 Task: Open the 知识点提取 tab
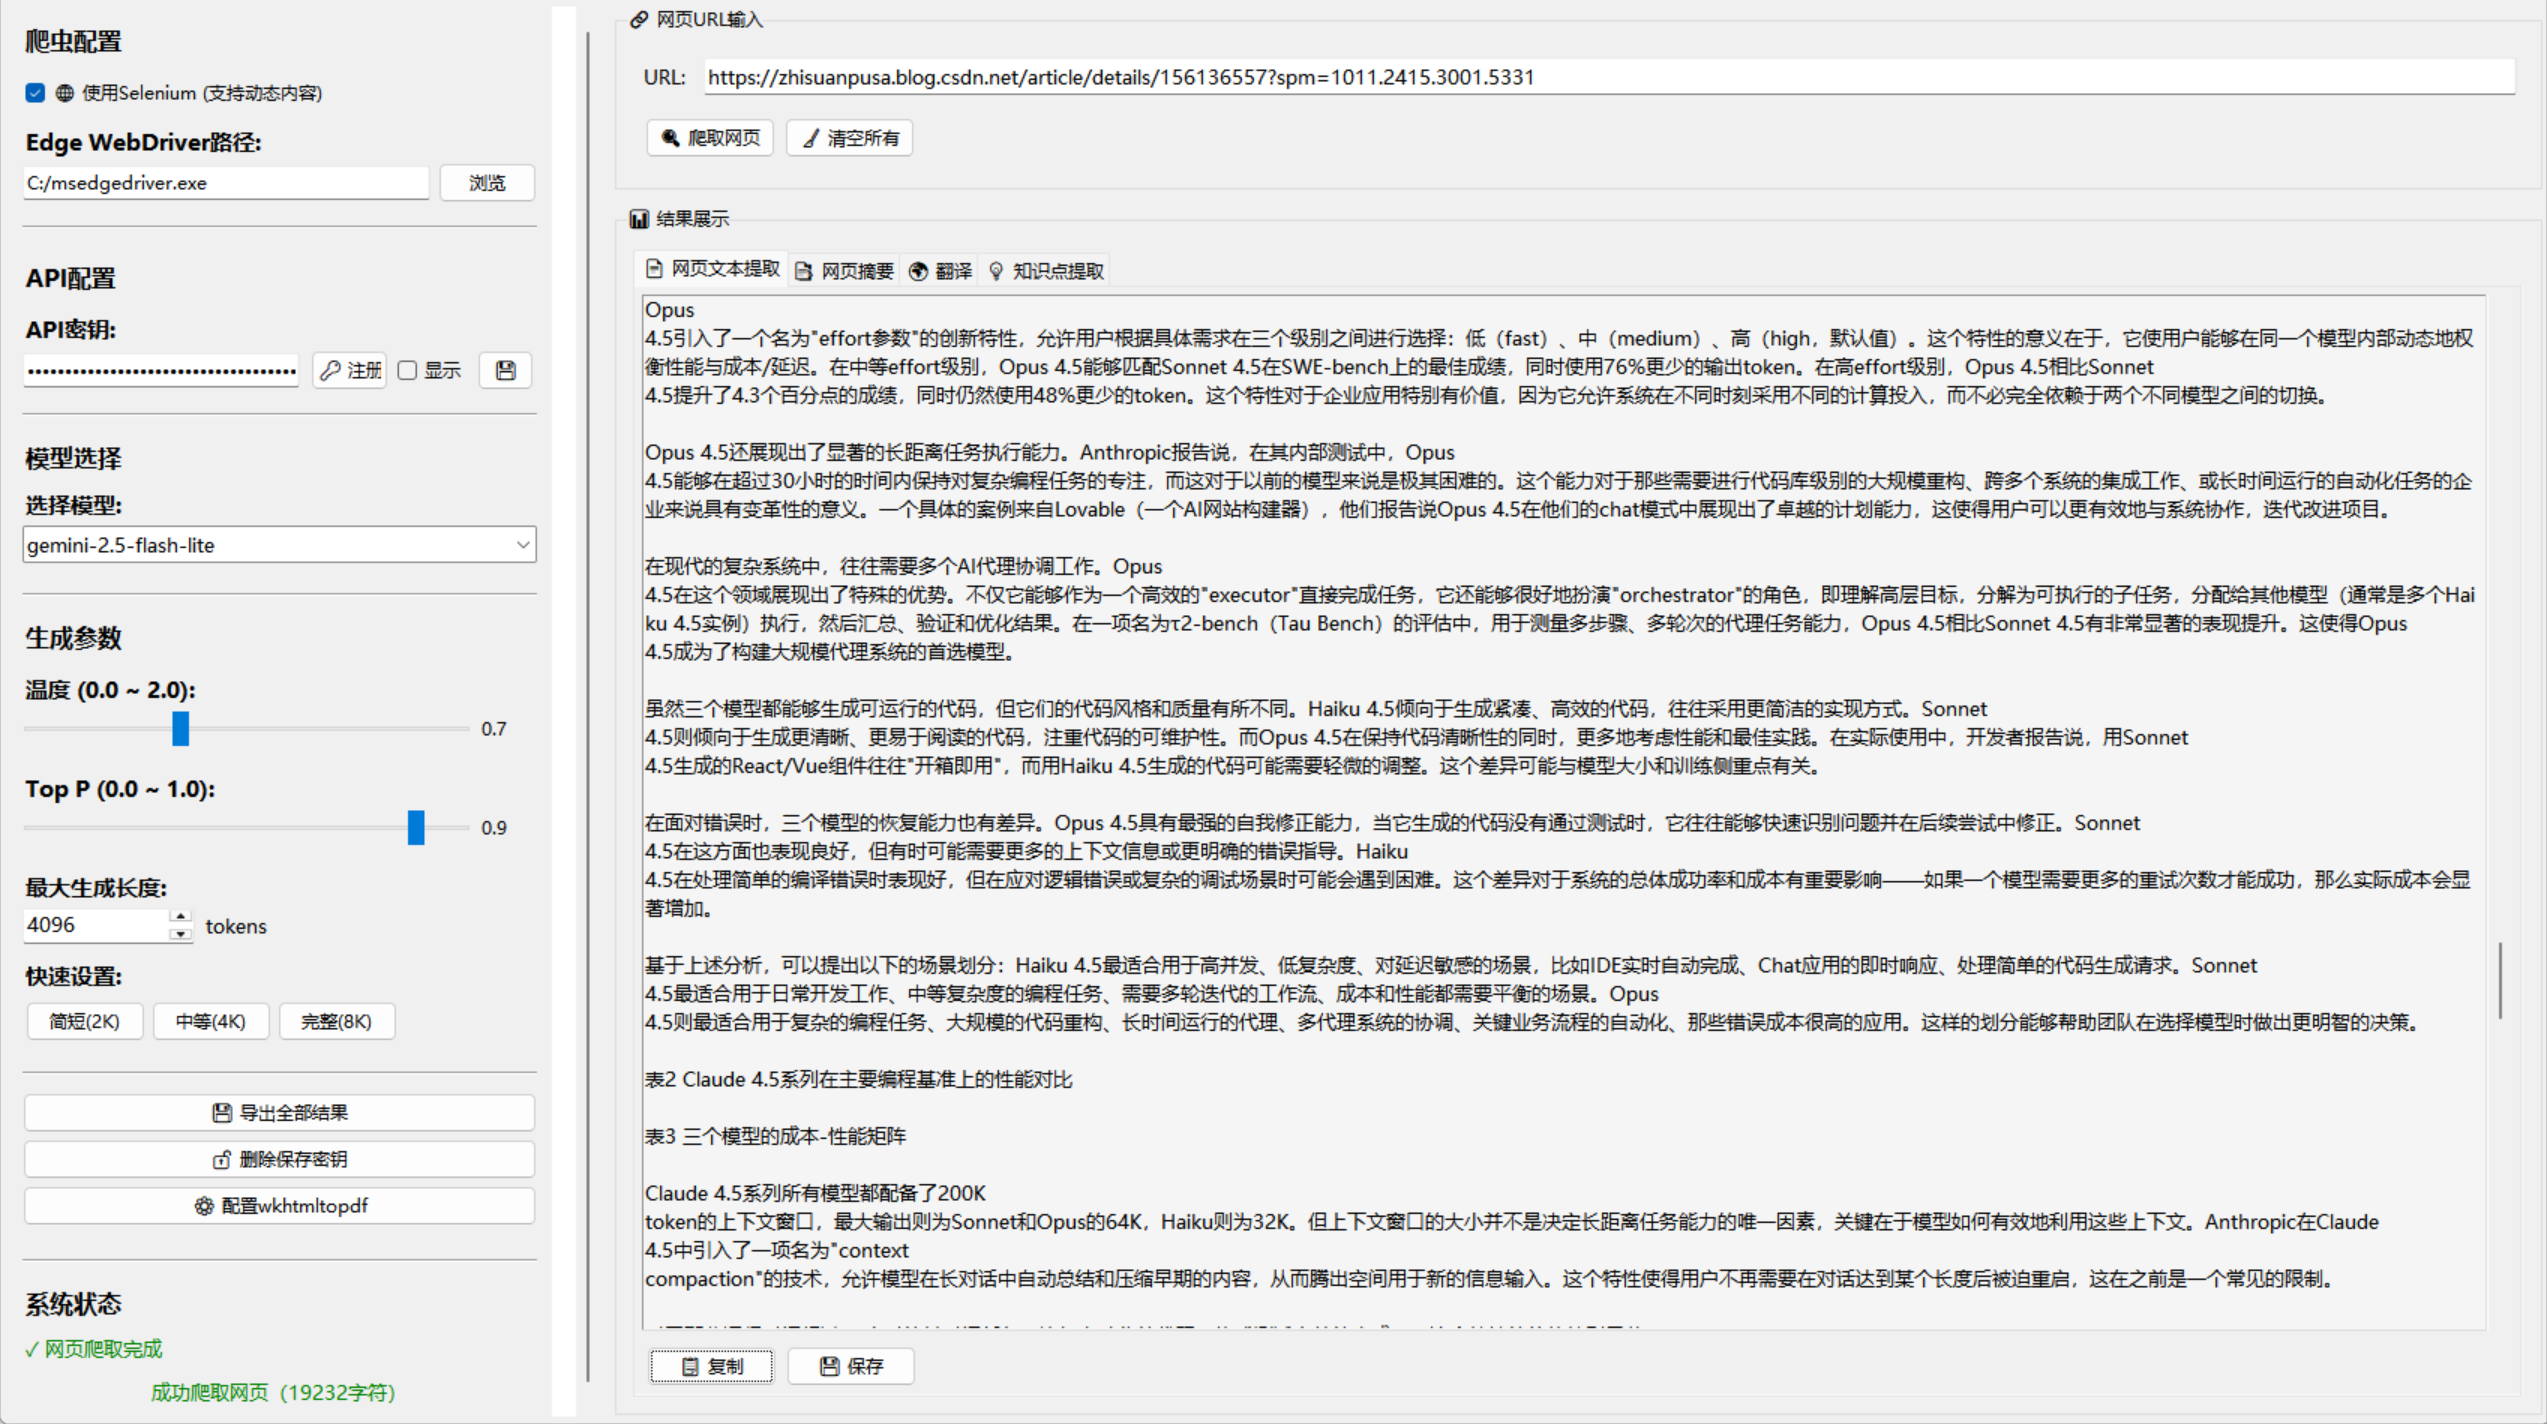click(1046, 271)
